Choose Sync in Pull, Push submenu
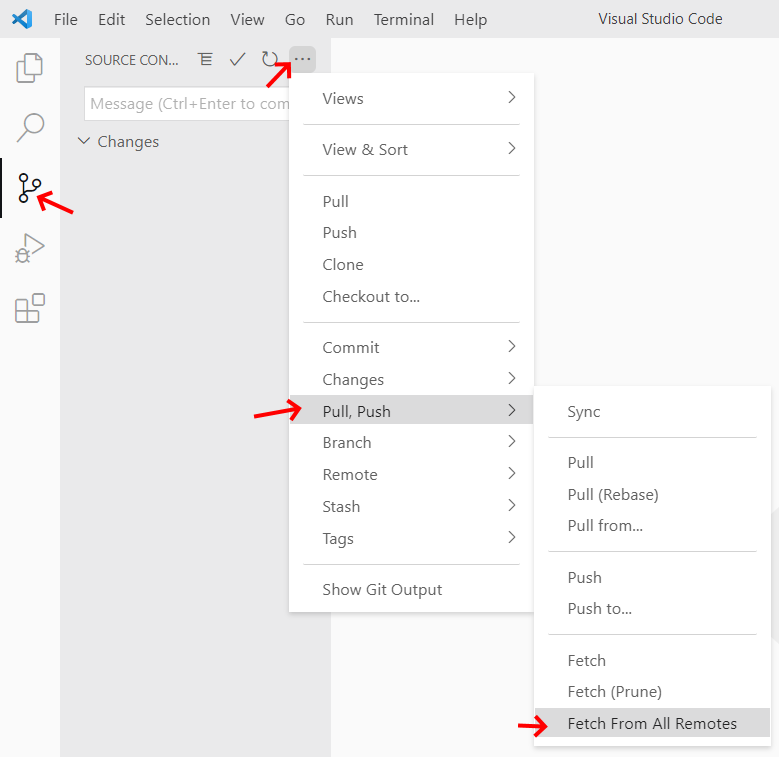 pyautogui.click(x=584, y=411)
